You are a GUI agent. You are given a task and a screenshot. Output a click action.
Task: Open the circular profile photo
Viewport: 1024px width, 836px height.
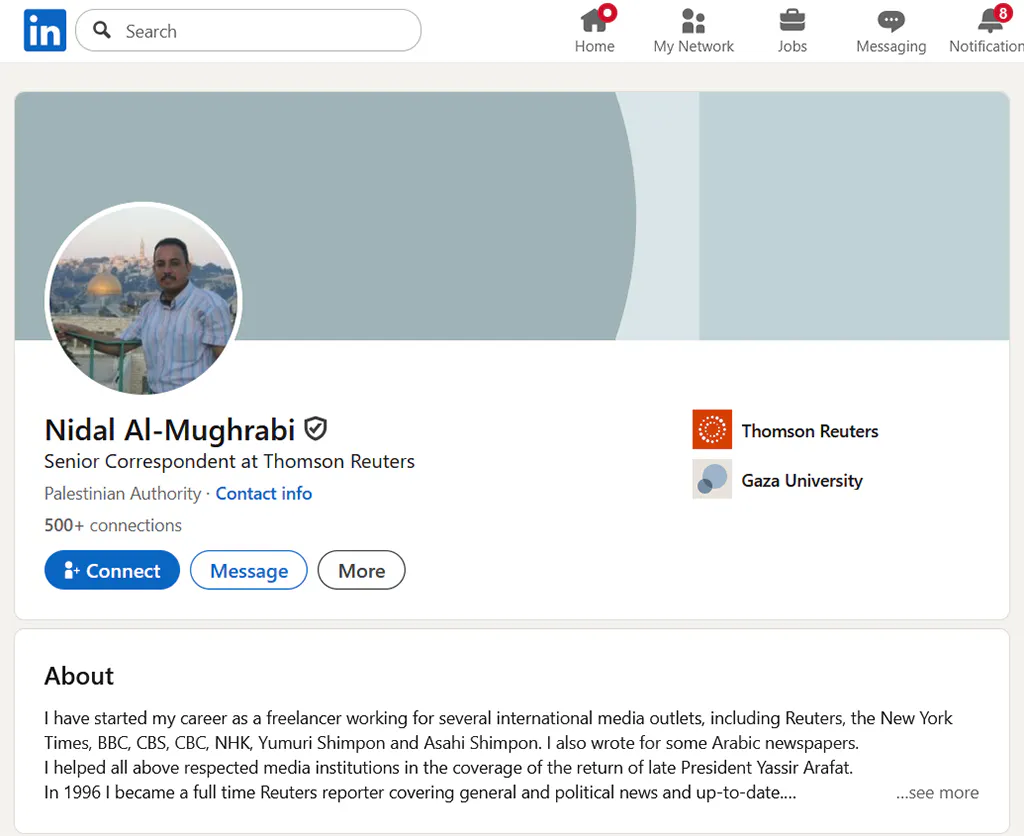[x=144, y=299]
